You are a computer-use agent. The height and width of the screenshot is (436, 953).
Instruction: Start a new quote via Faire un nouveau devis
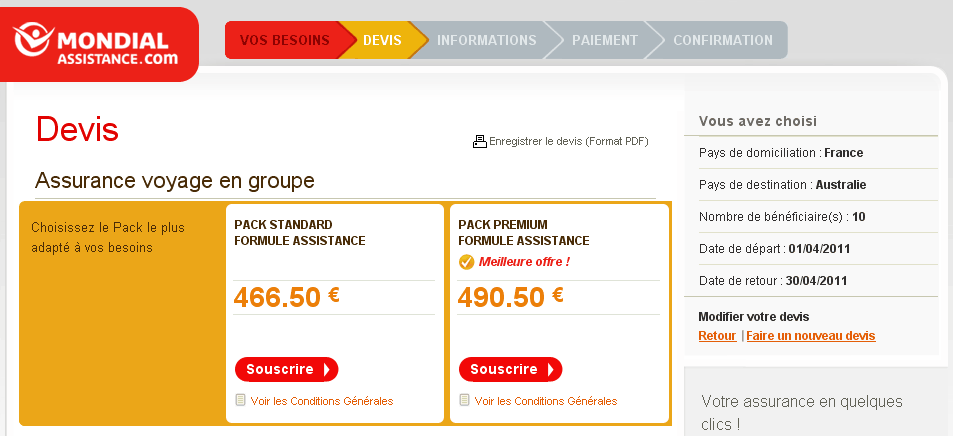pos(810,336)
